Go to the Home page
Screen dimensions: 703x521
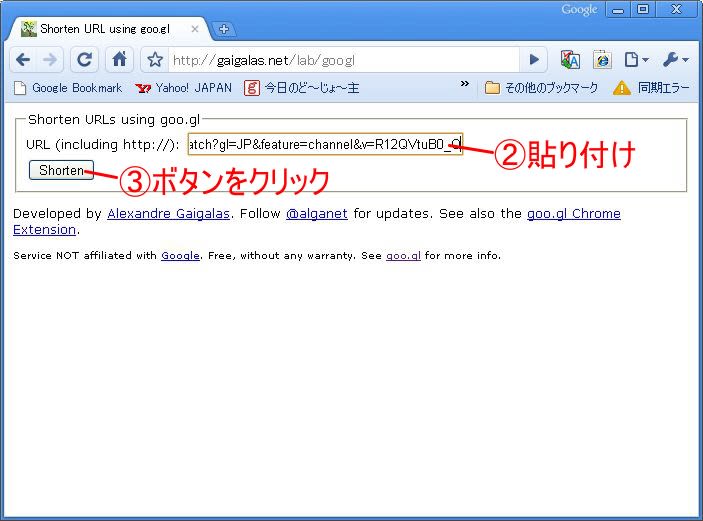[119, 60]
